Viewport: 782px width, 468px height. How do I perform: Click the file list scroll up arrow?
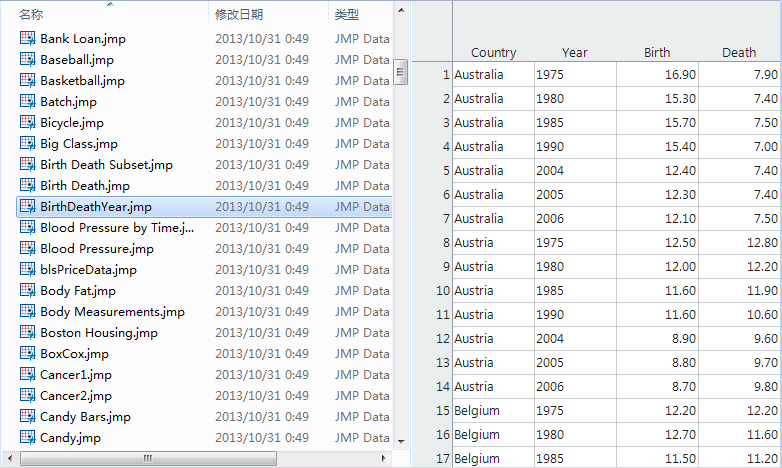pyautogui.click(x=401, y=10)
